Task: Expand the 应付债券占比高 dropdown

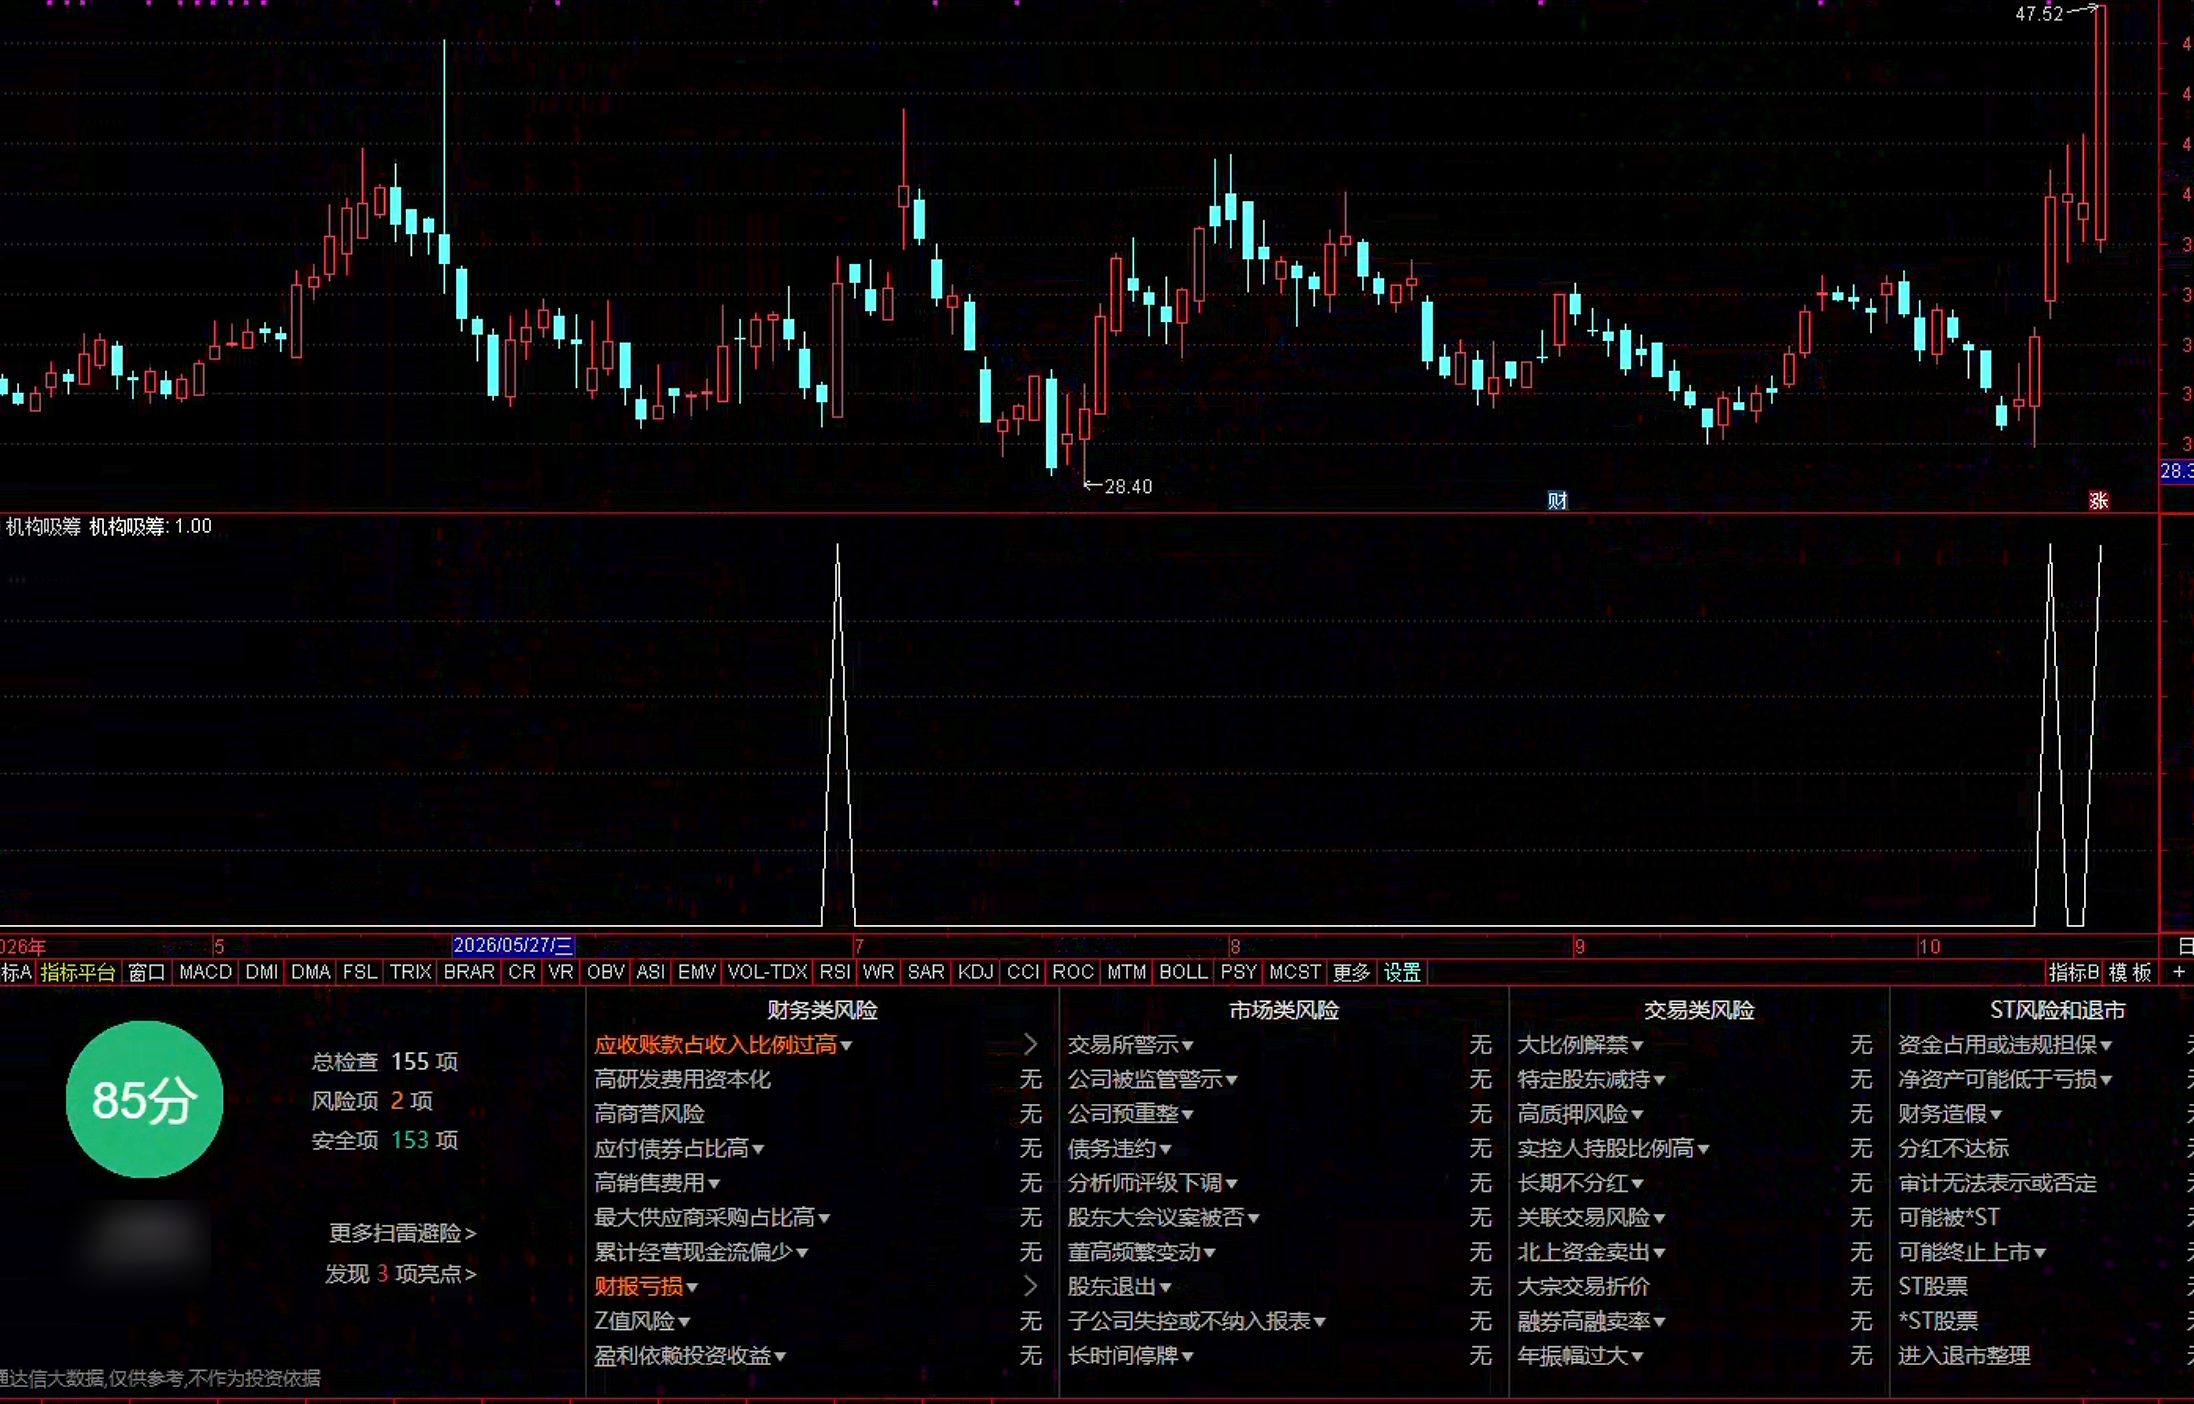Action: (758, 1150)
